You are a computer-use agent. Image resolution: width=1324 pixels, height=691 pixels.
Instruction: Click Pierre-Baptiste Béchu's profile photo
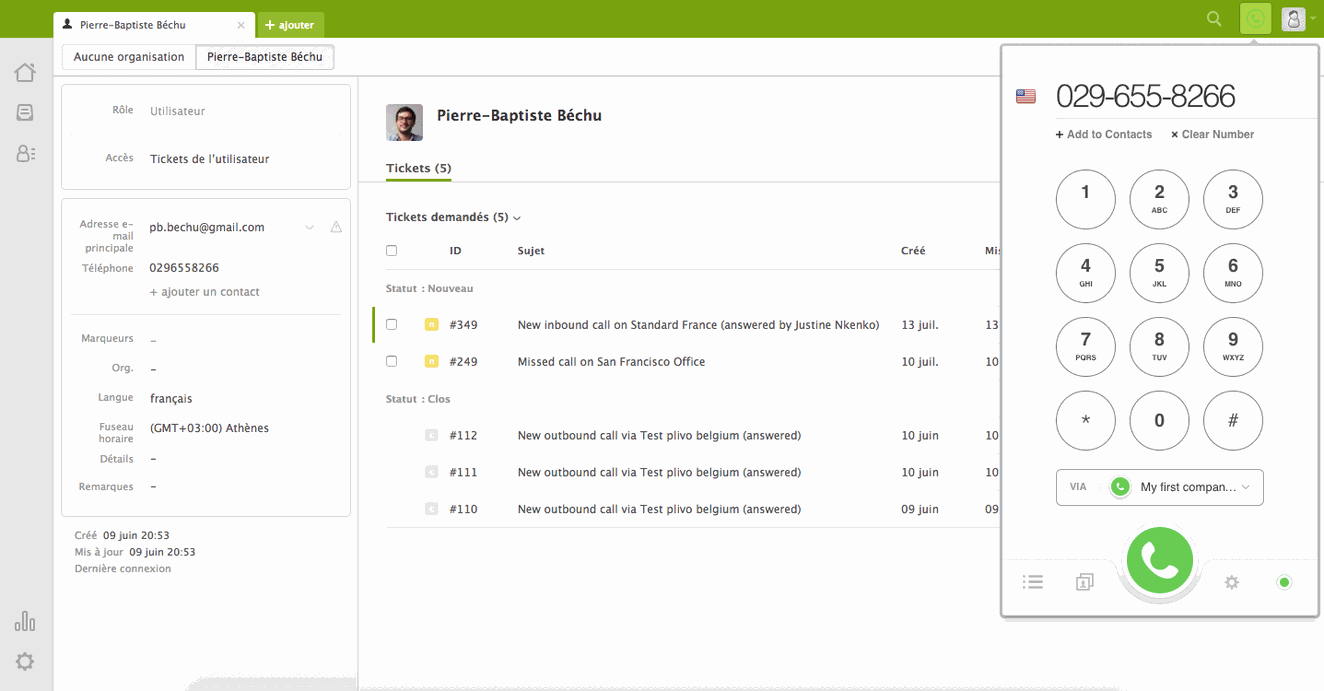[404, 122]
